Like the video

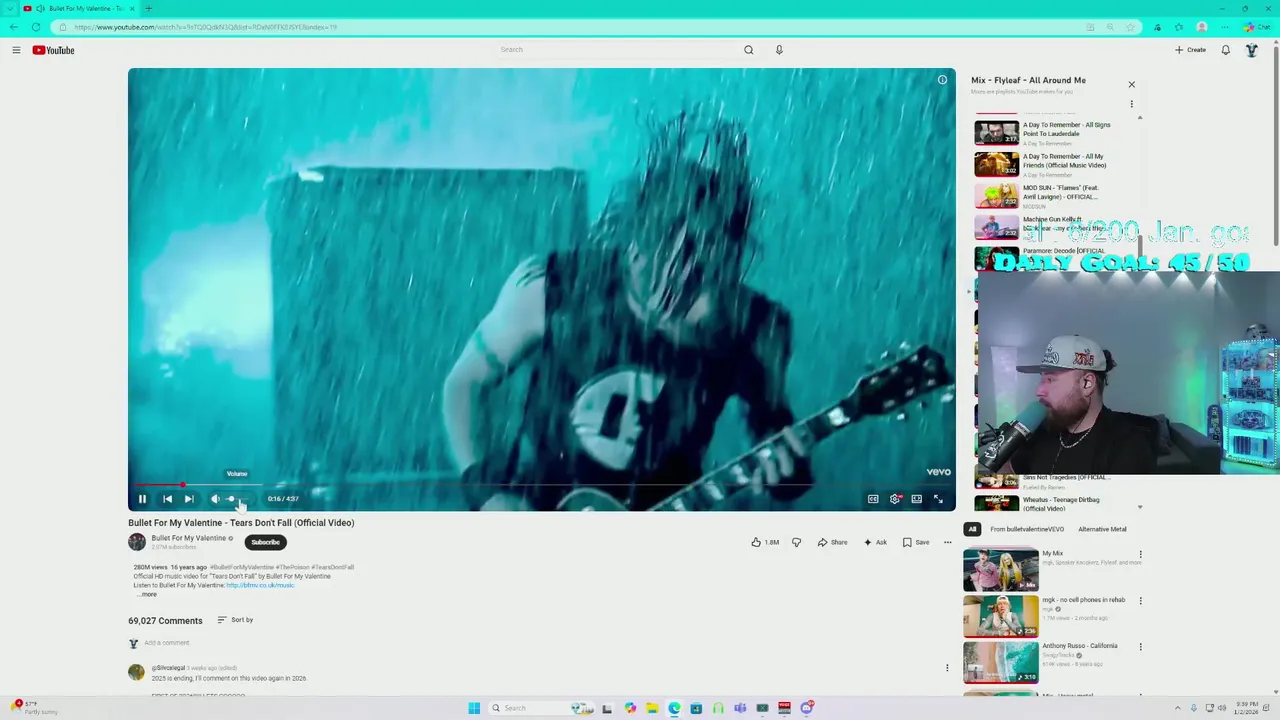(x=765, y=542)
